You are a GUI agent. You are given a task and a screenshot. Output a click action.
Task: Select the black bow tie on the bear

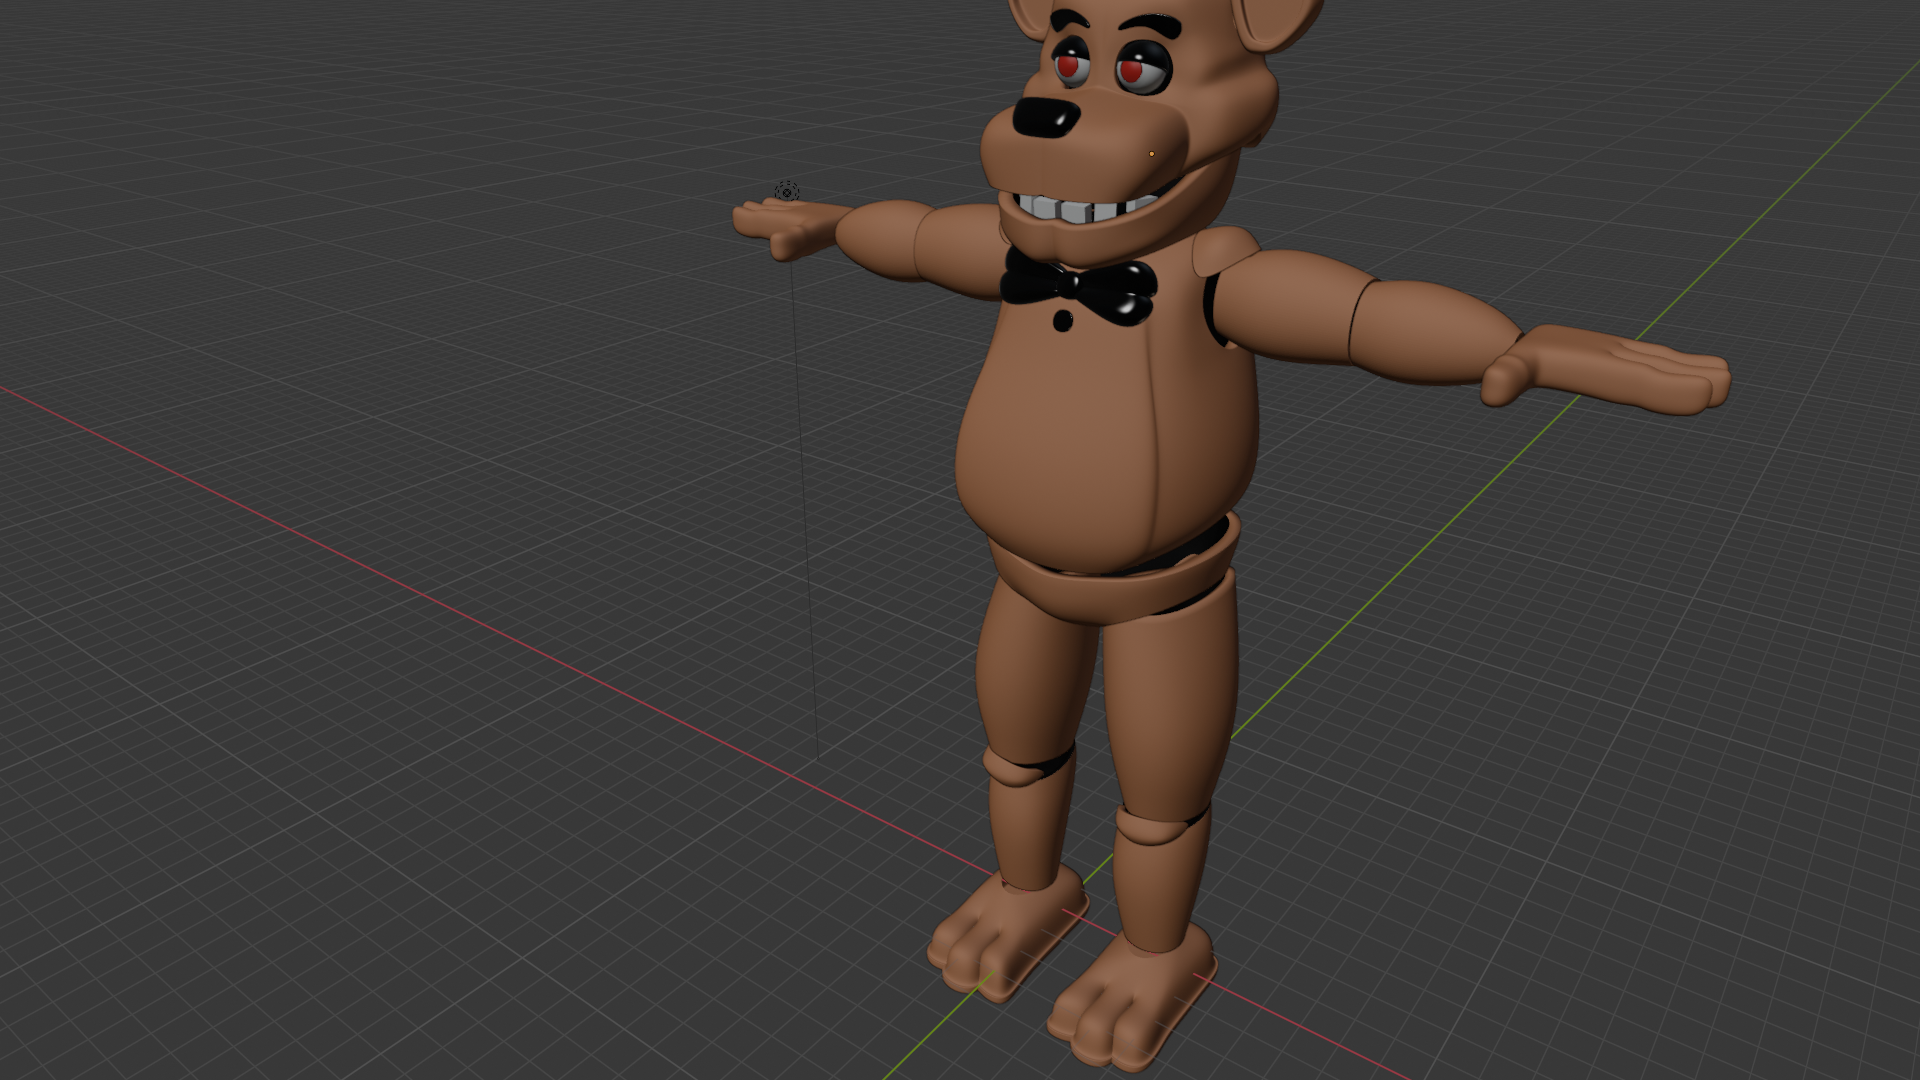(1079, 286)
